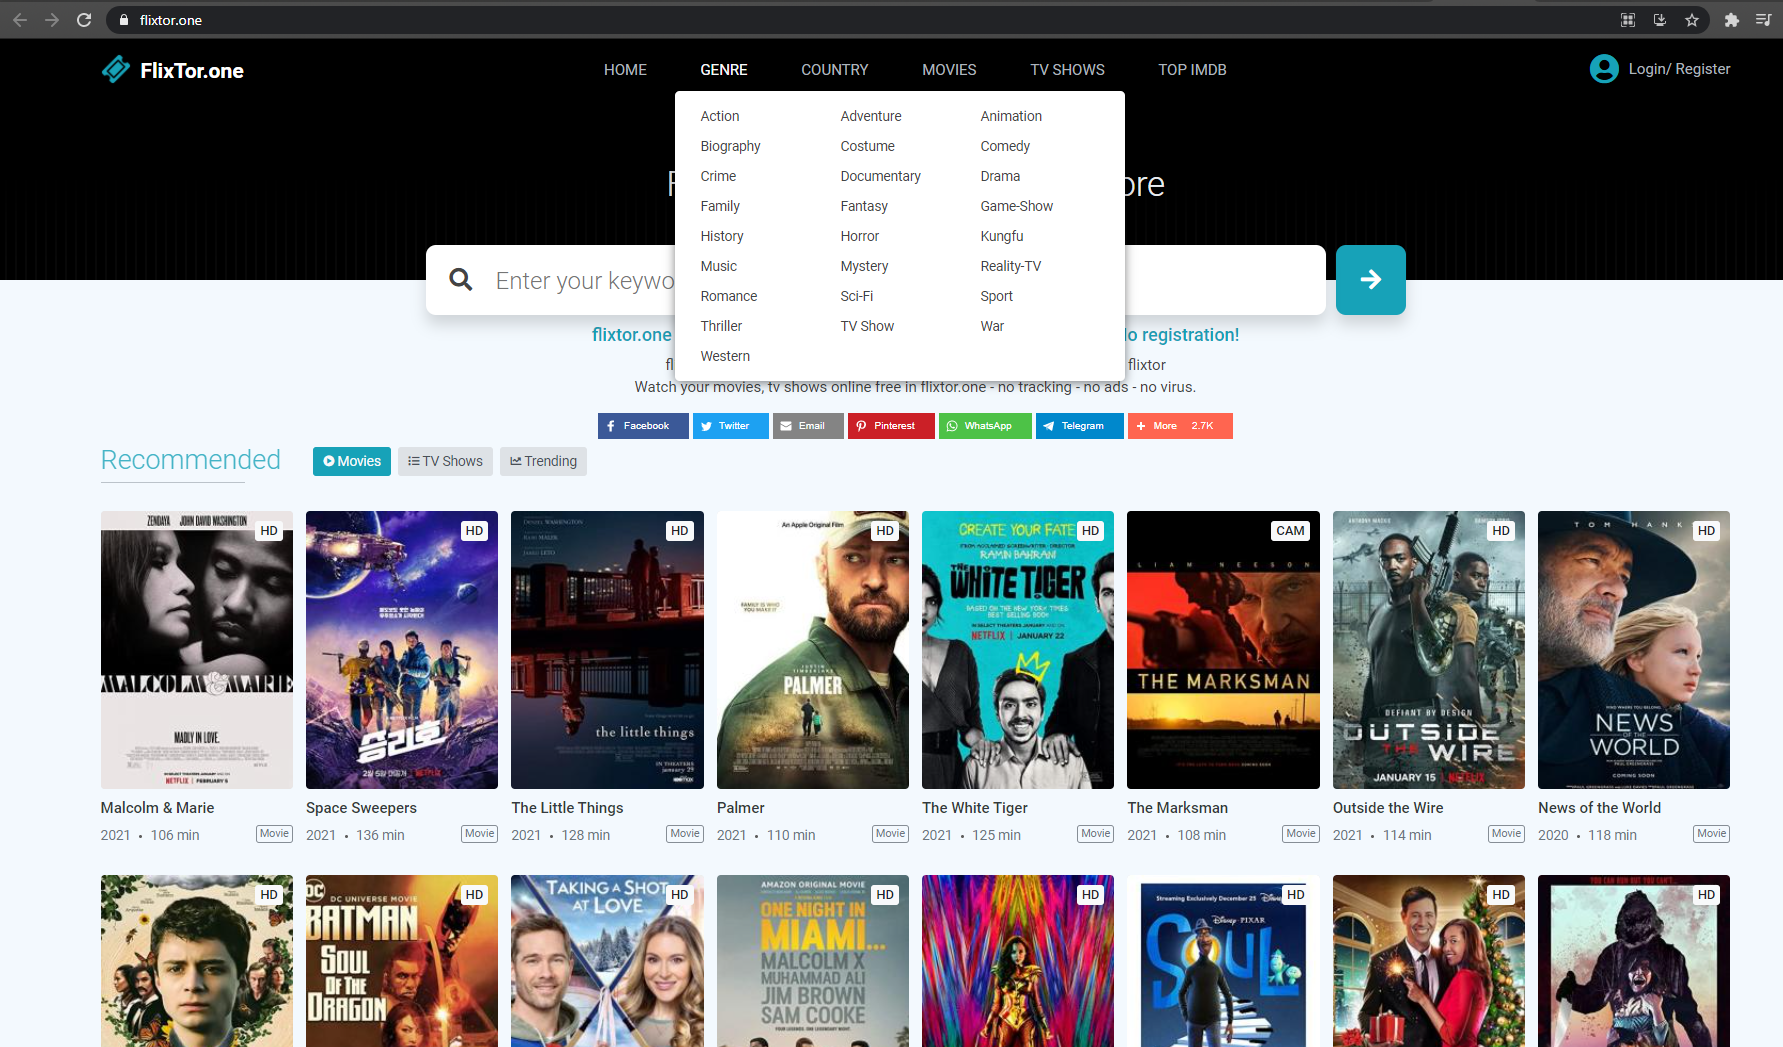
Task: Open the Palmer movie poster
Action: (x=813, y=650)
